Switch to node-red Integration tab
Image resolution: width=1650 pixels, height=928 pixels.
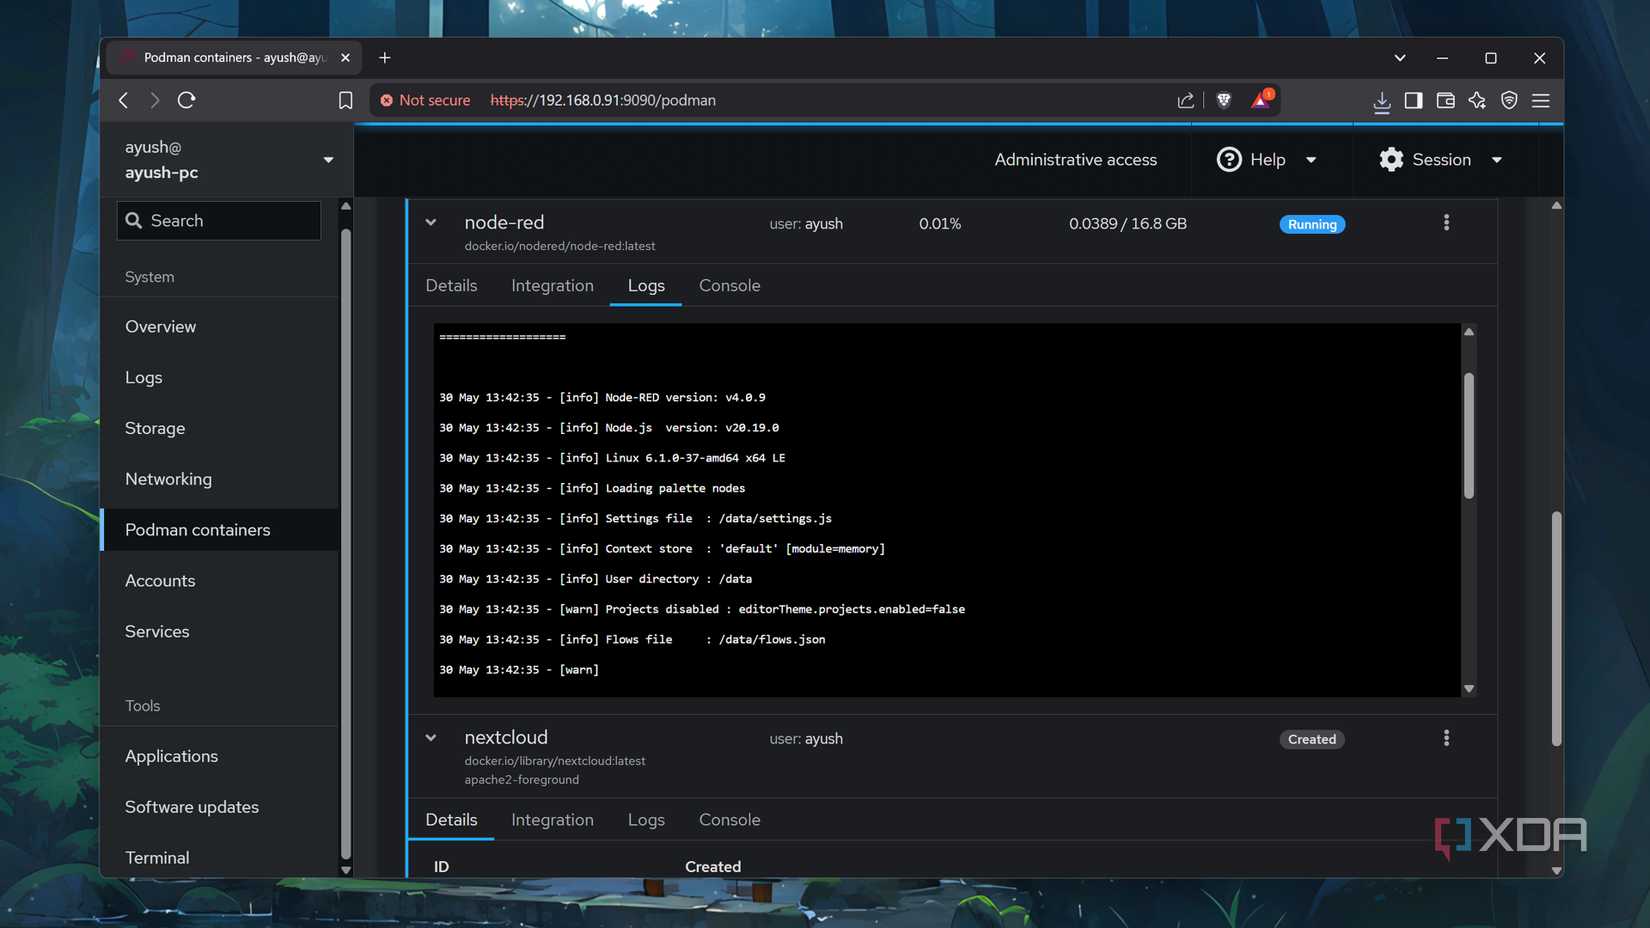coord(552,286)
